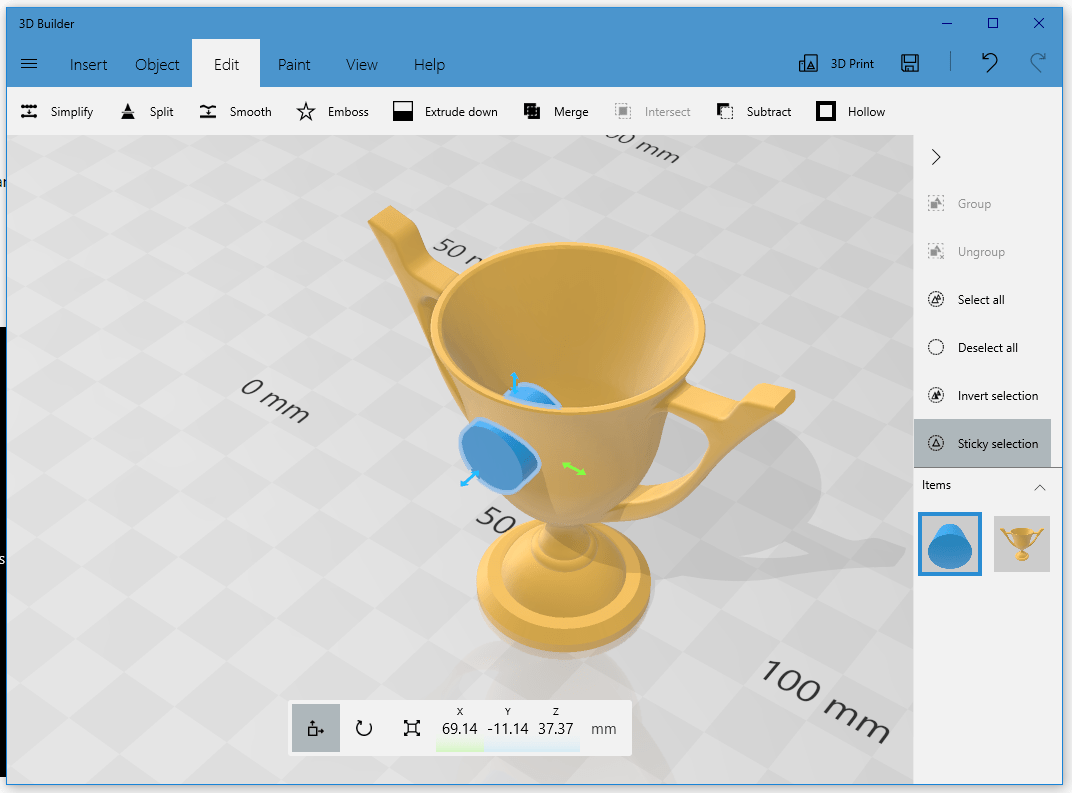Open the hamburger menu

click(29, 63)
